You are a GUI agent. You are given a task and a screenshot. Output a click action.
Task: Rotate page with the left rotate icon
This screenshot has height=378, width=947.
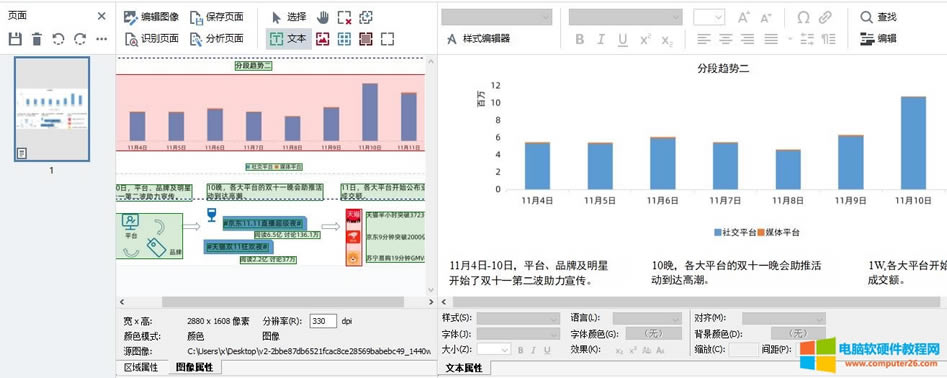[58, 39]
